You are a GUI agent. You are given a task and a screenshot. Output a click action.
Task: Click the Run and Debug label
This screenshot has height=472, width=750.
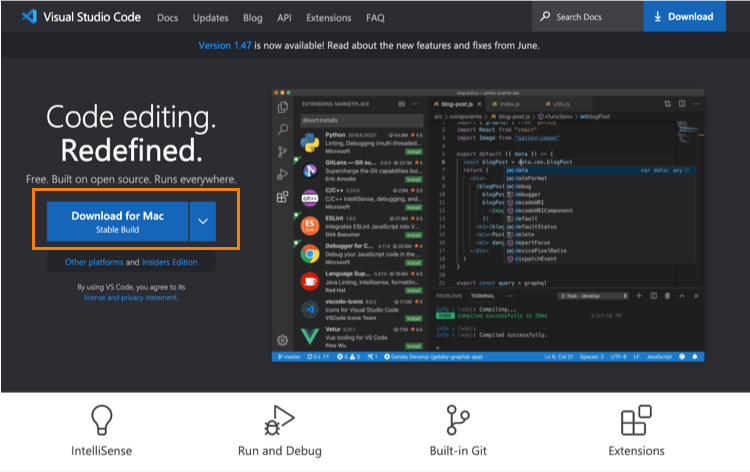[280, 451]
